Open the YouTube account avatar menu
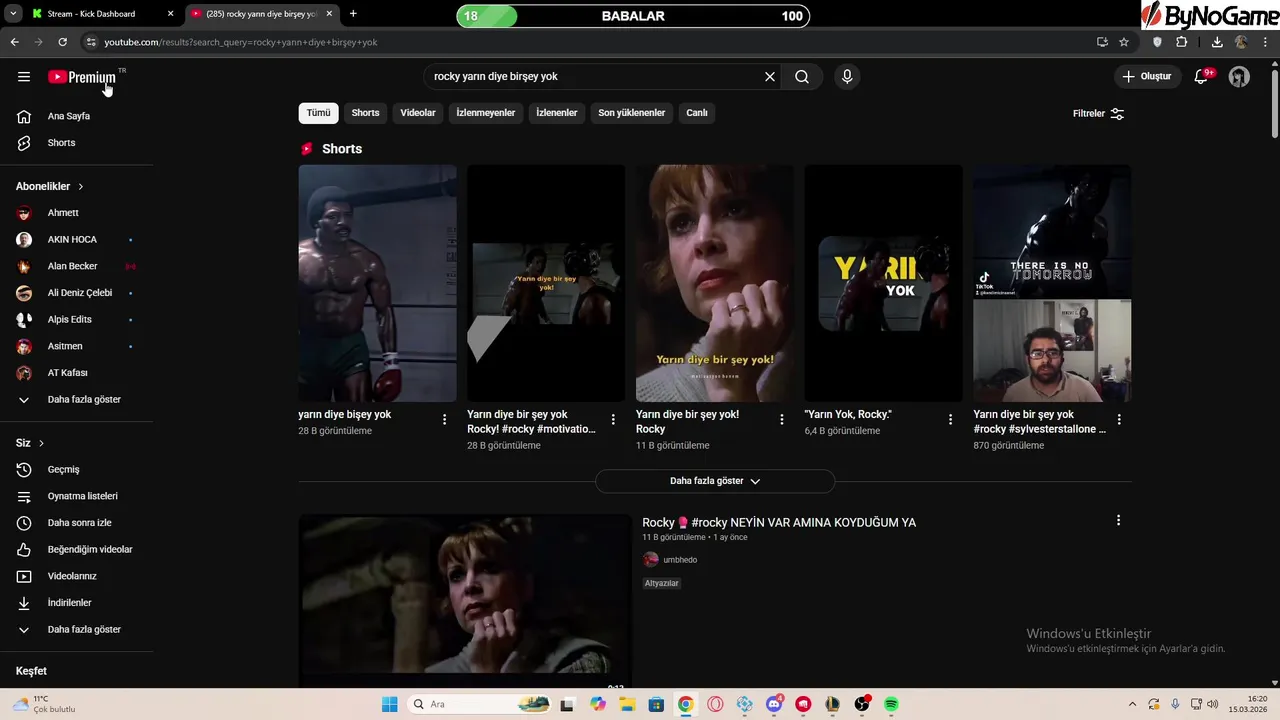This screenshot has width=1280, height=720. (1239, 77)
